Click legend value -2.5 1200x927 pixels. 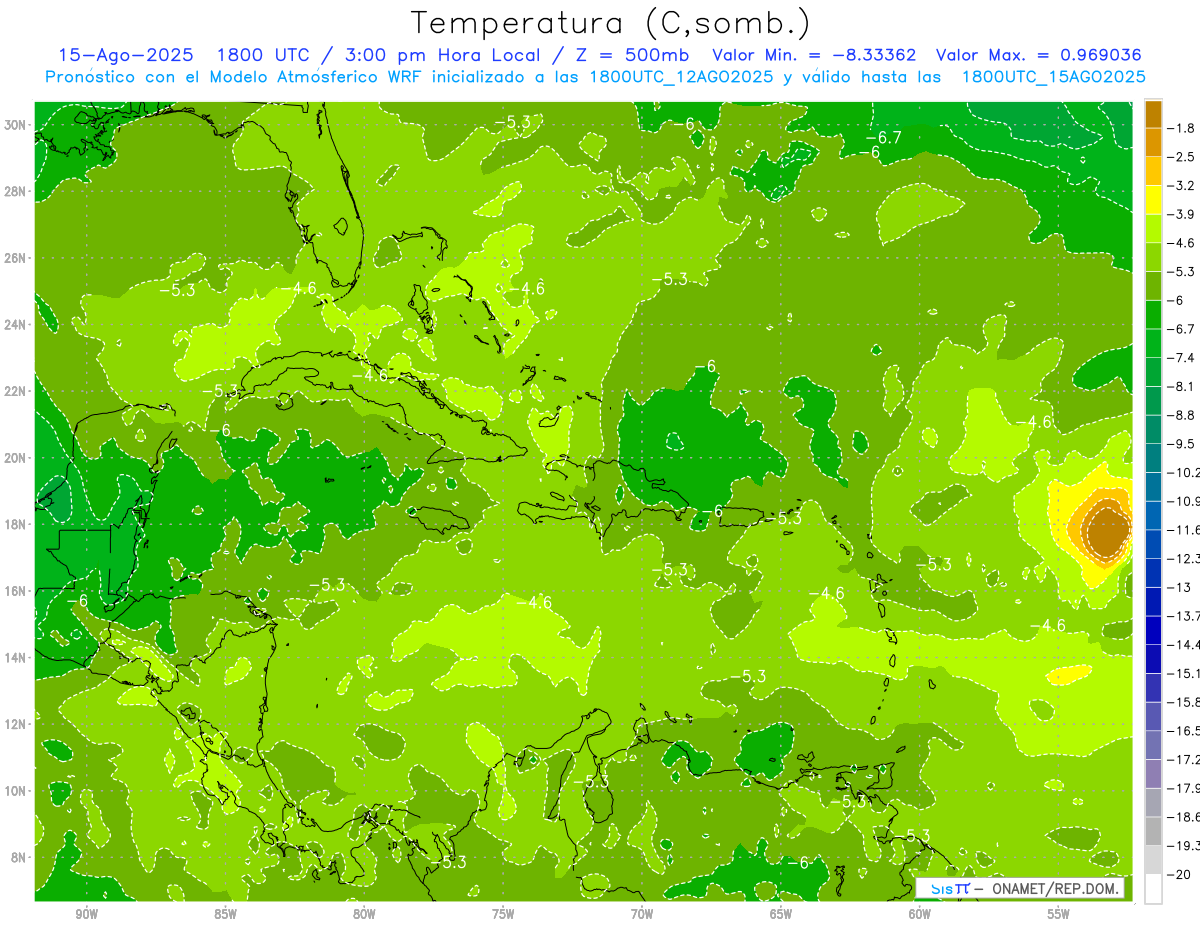(x=1182, y=157)
